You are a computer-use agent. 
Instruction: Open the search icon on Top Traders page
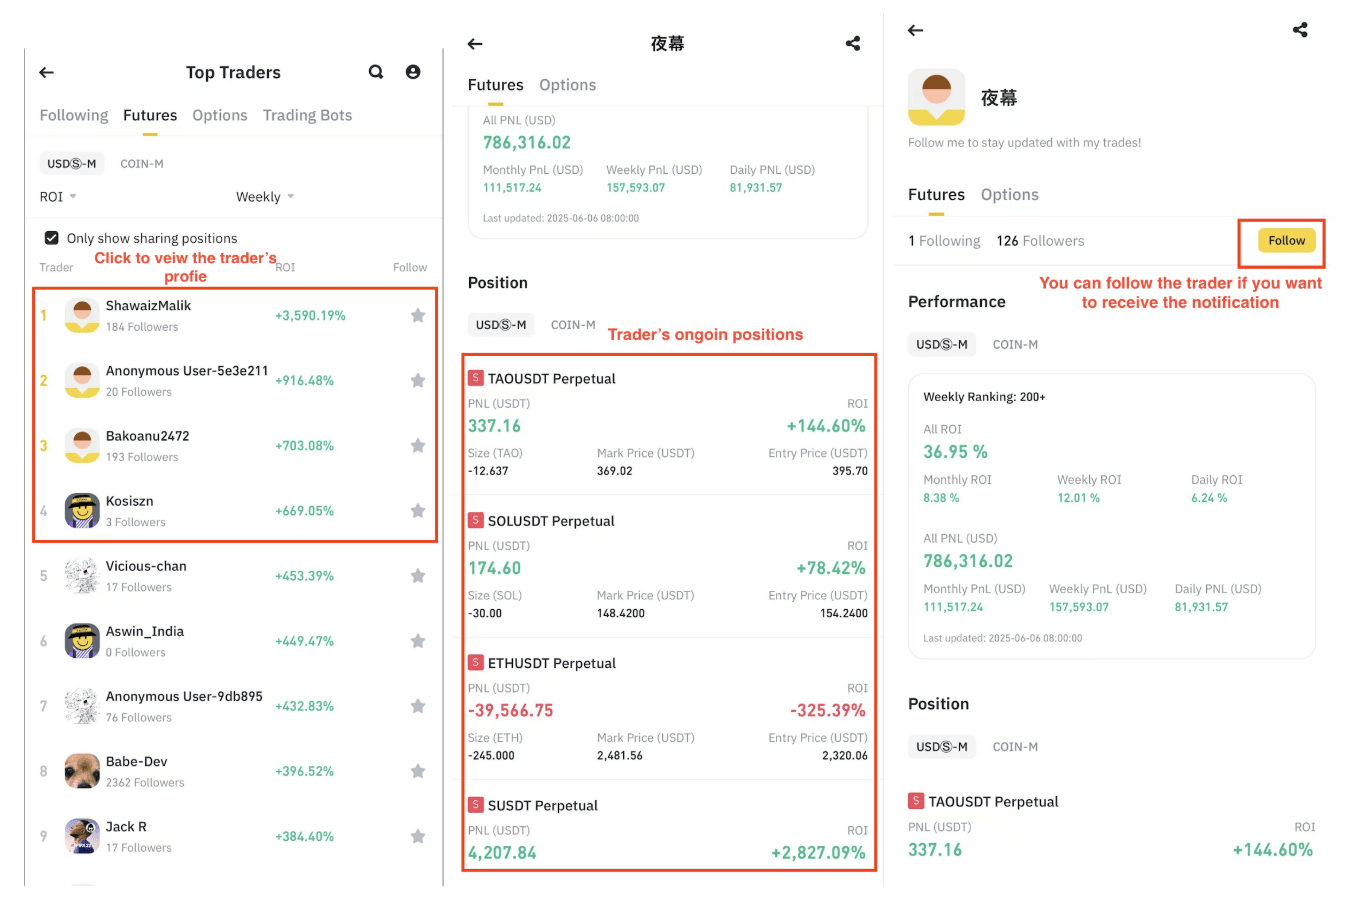point(376,72)
